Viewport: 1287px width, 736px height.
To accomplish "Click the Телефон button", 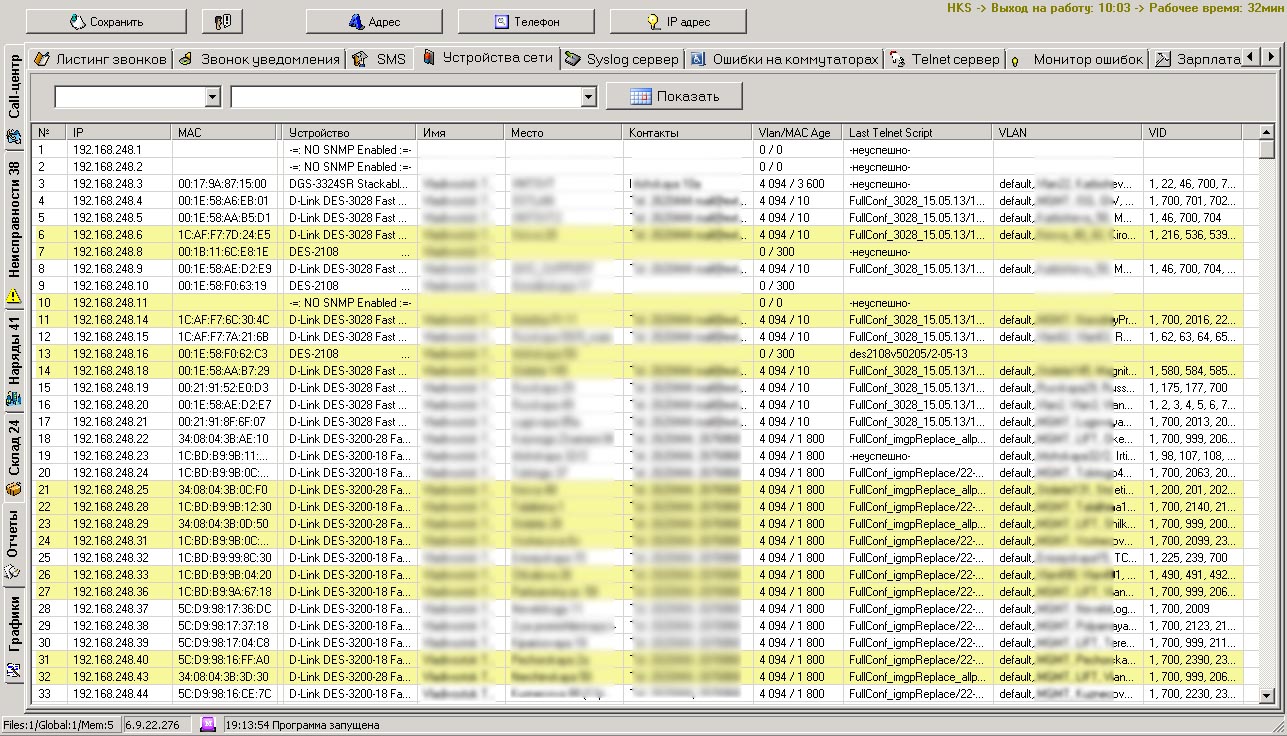I will [x=526, y=21].
